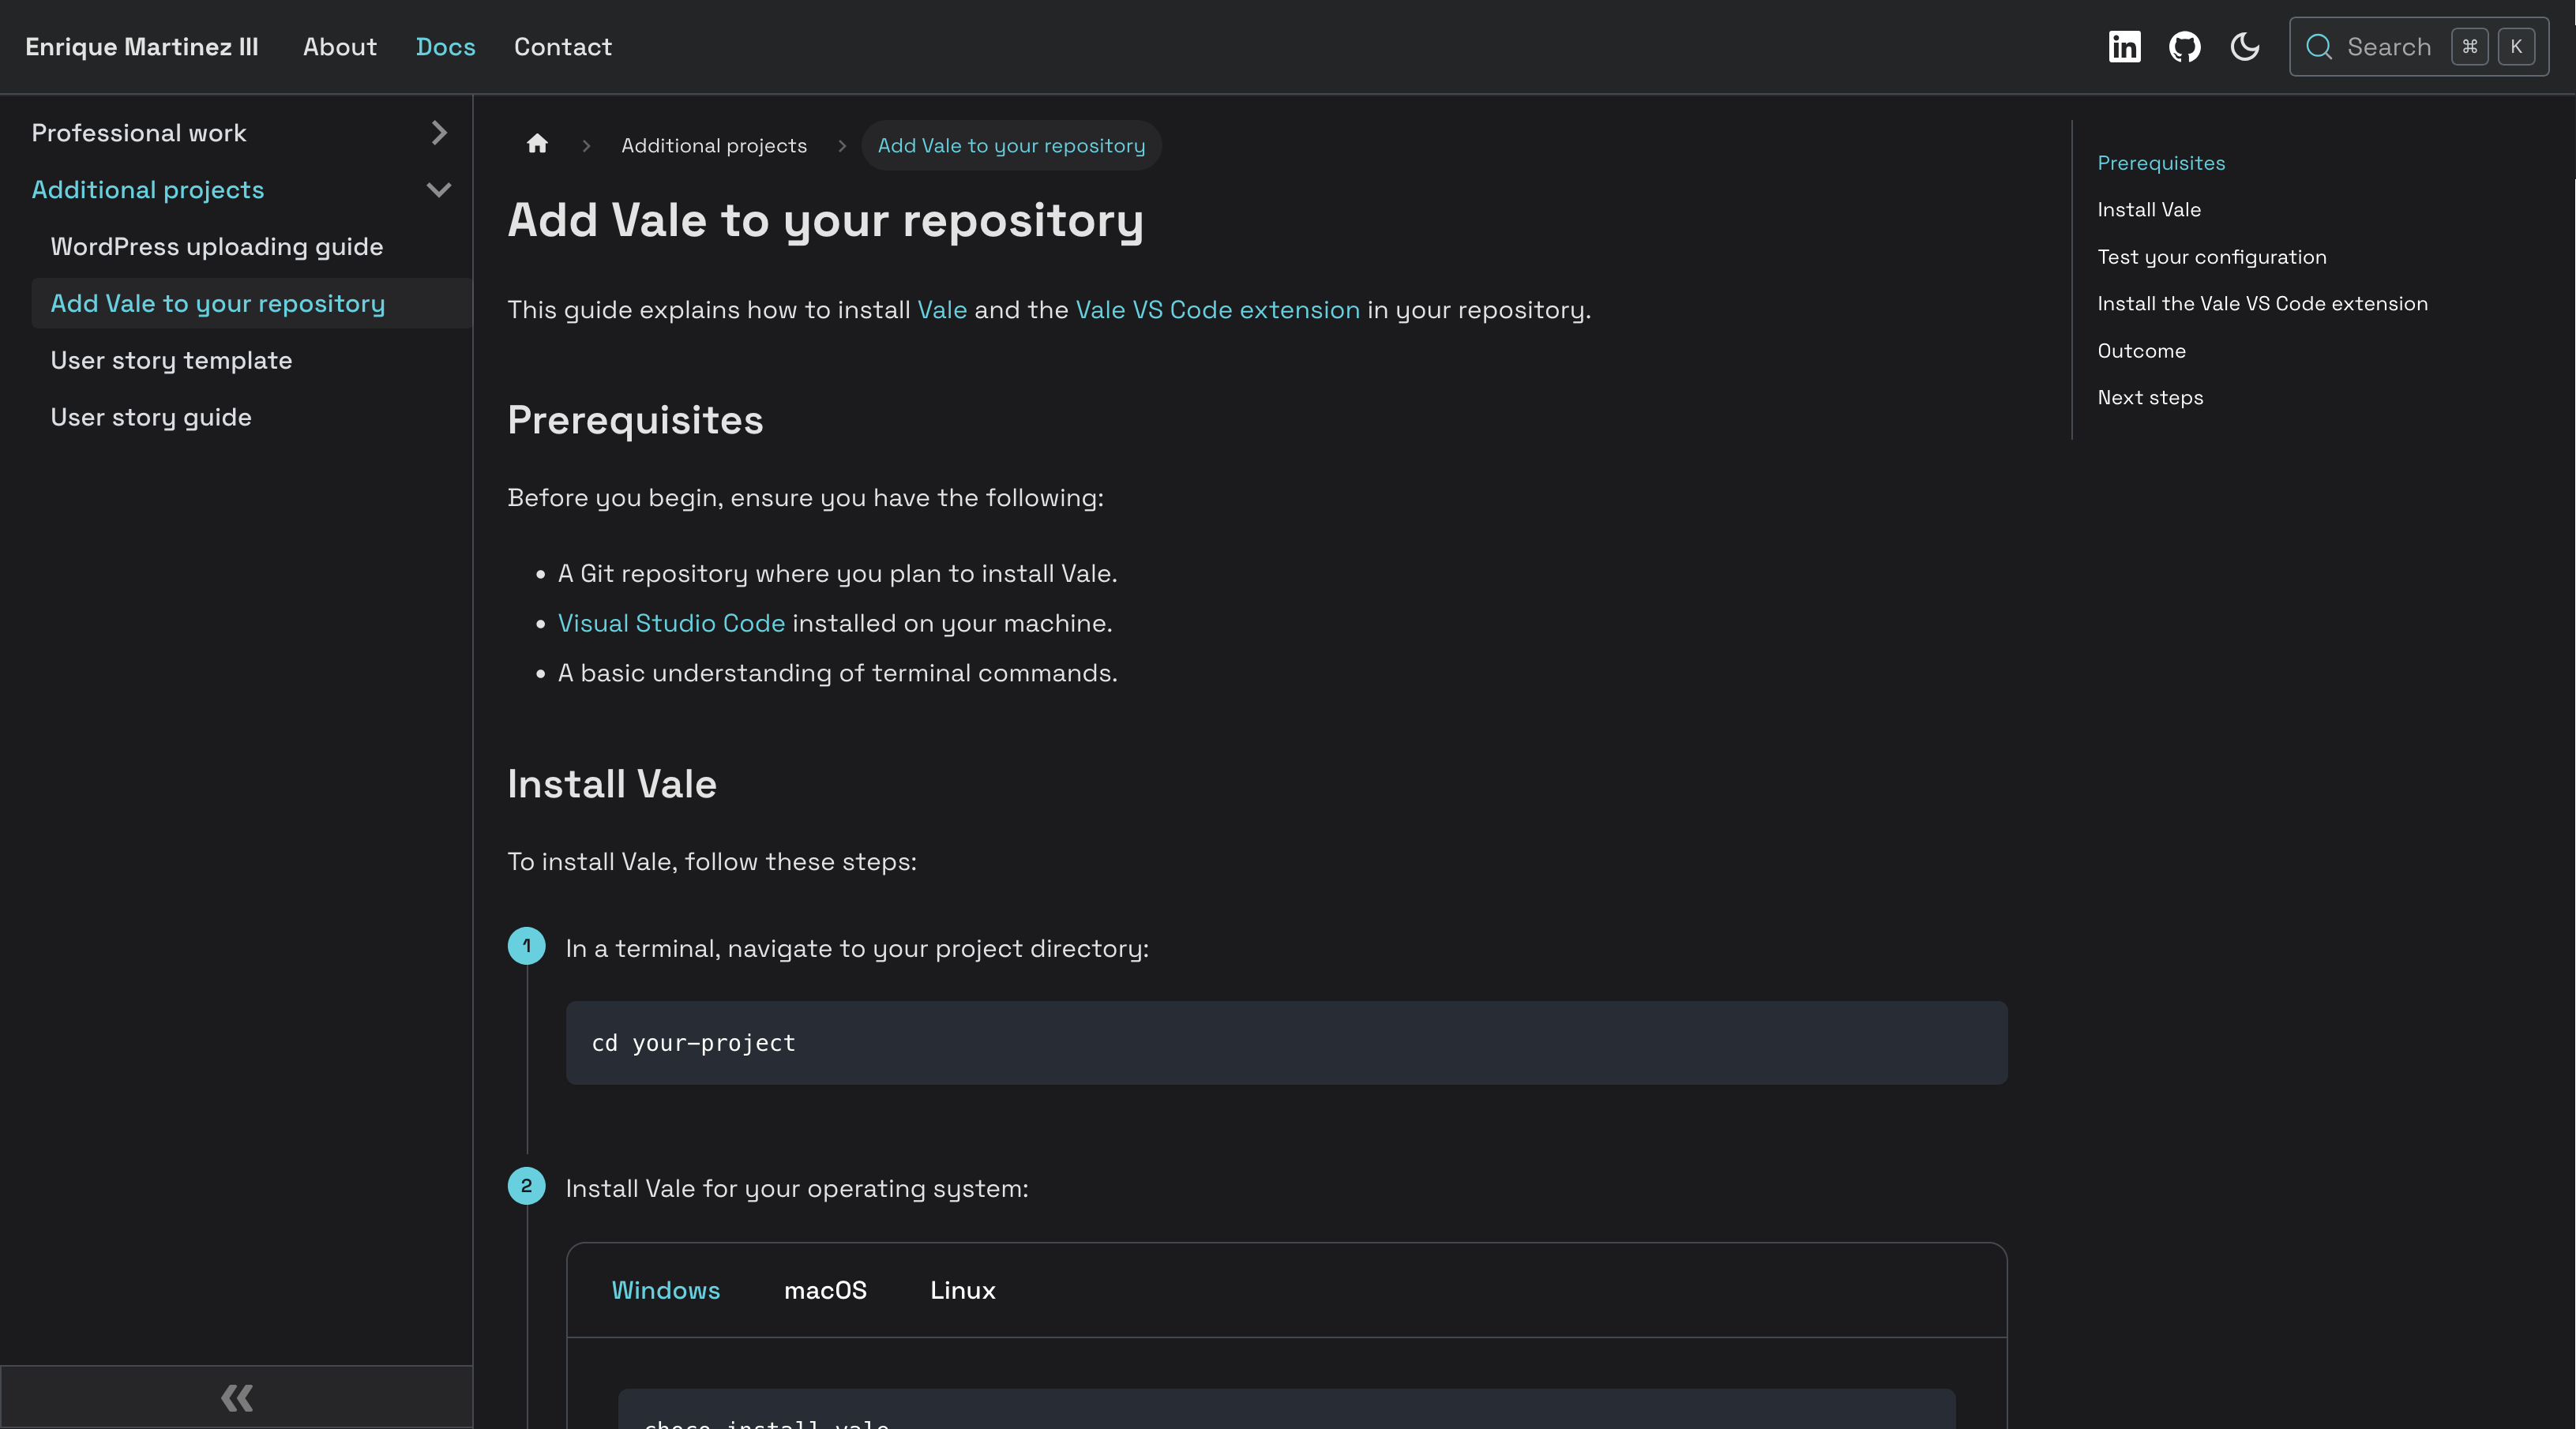Select the Windows install tab

665,1290
